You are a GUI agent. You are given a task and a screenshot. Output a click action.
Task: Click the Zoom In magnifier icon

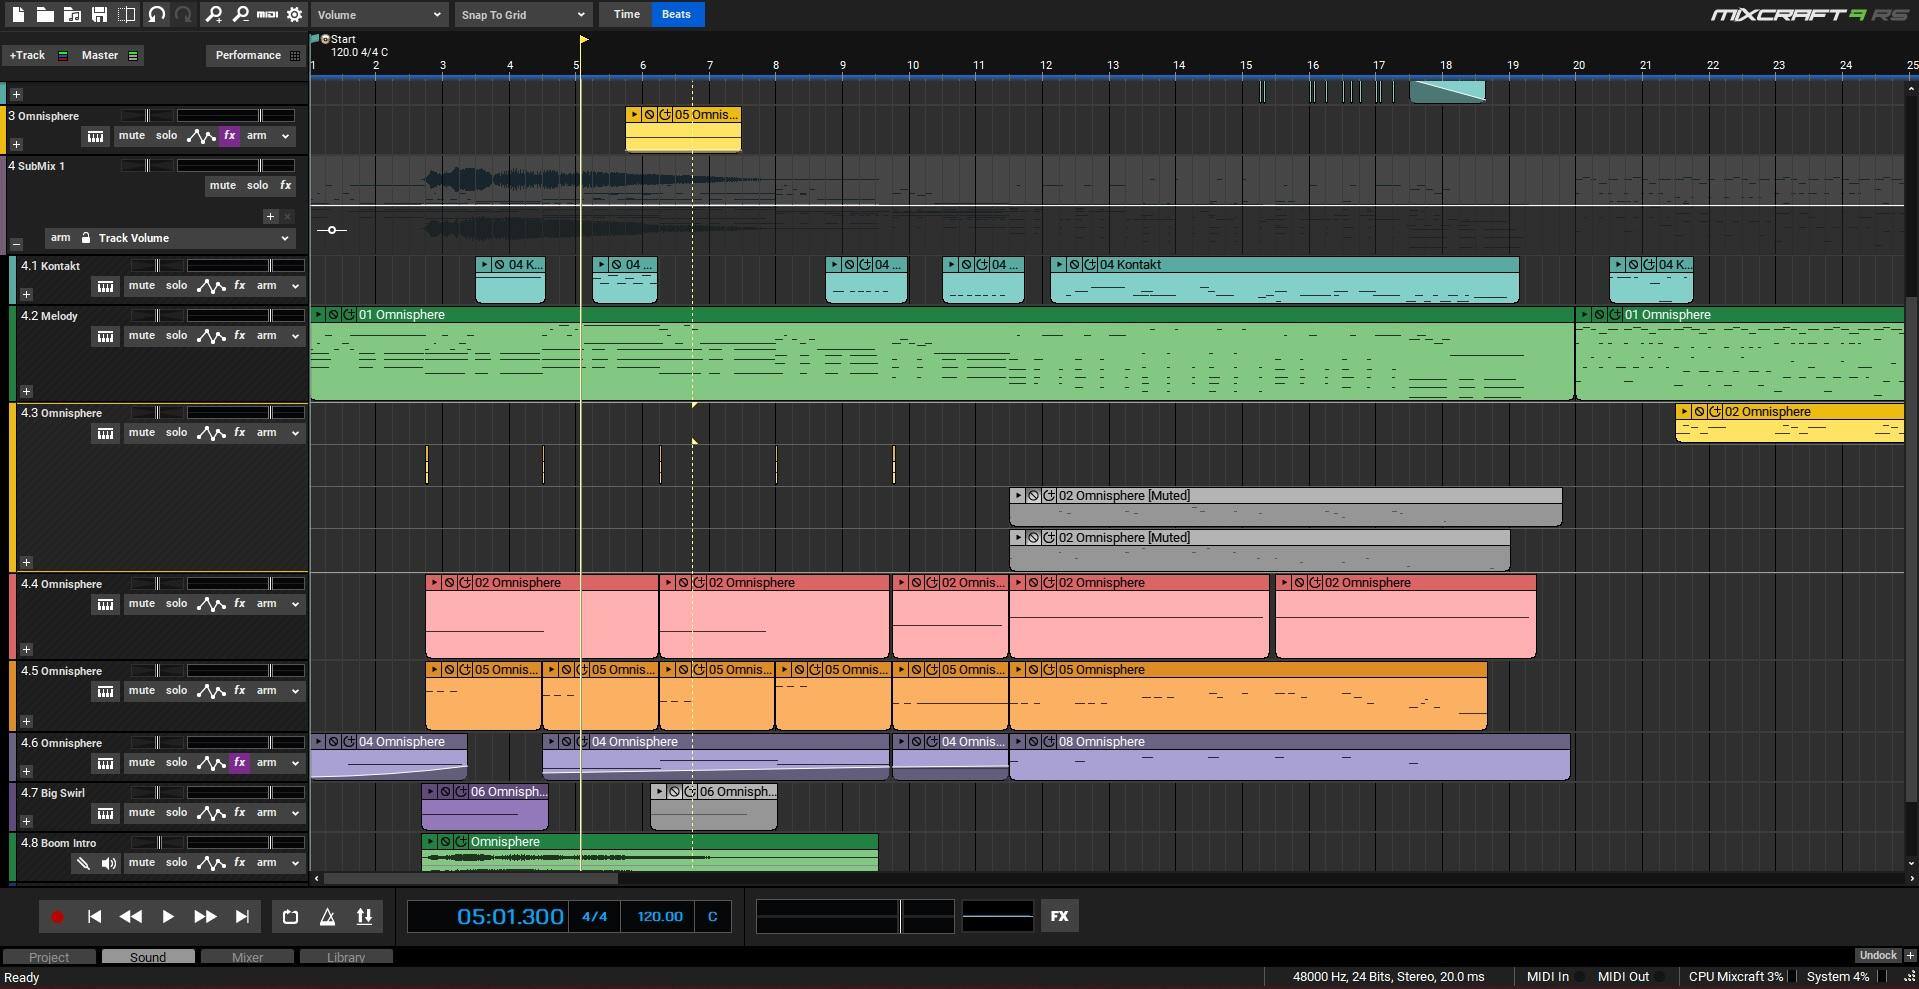tap(213, 14)
